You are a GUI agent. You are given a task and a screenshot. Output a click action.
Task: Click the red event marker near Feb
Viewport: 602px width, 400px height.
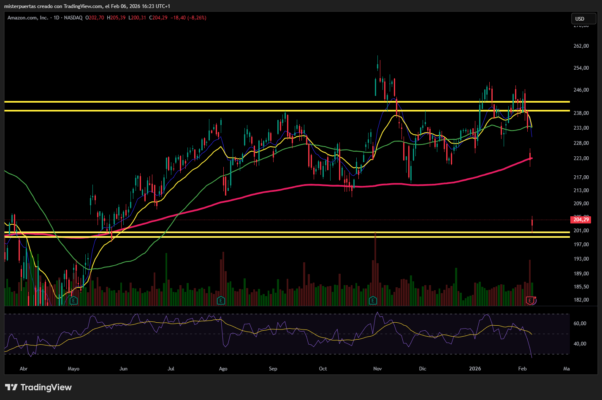(531, 299)
